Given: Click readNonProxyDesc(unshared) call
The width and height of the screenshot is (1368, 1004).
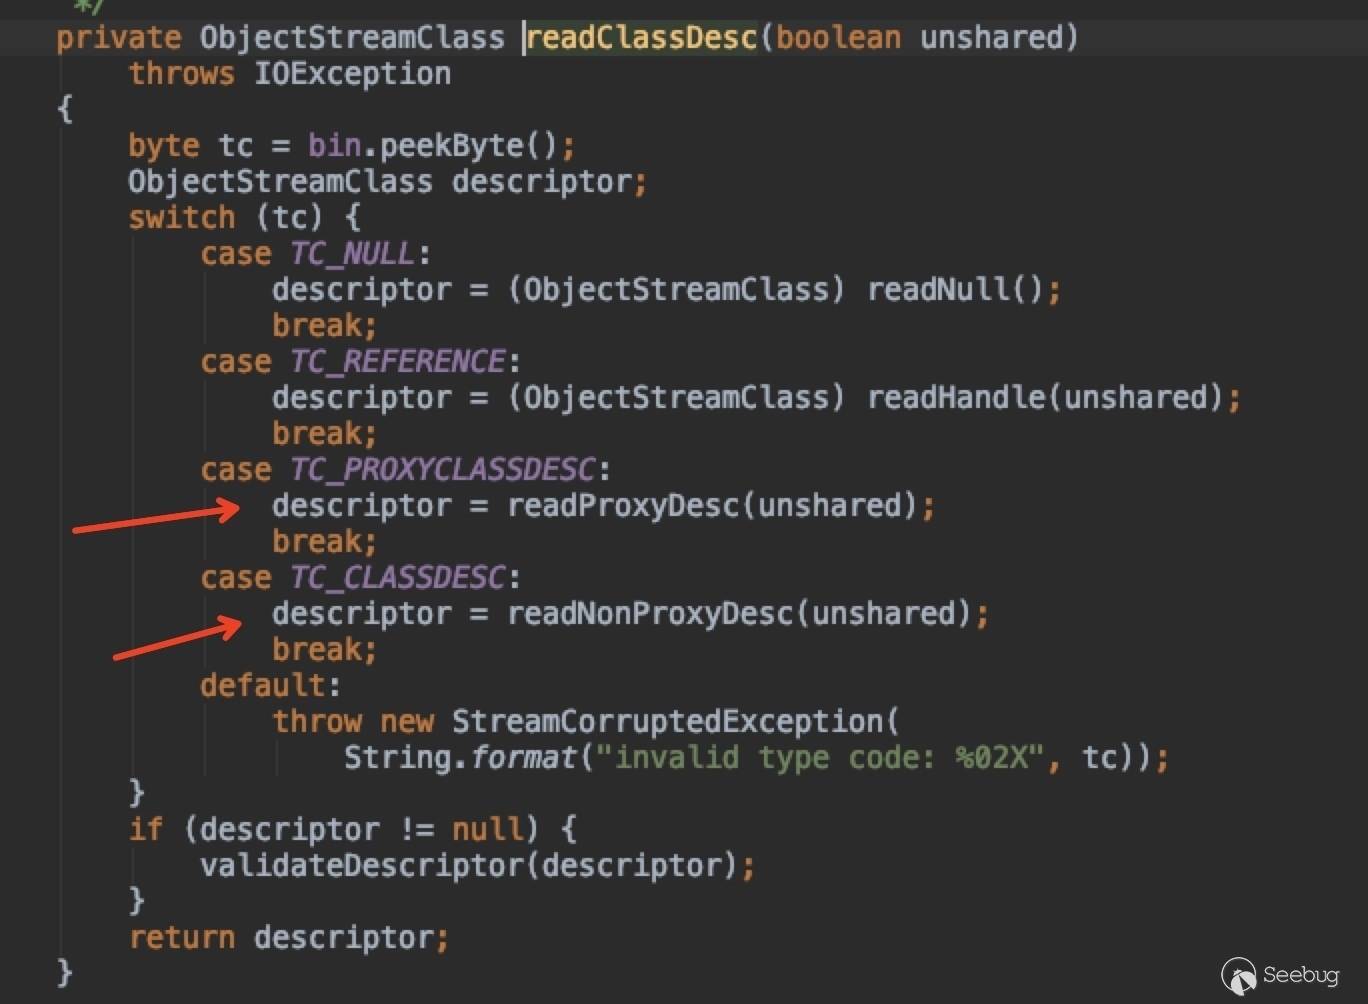Looking at the screenshot, I should click(x=740, y=614).
